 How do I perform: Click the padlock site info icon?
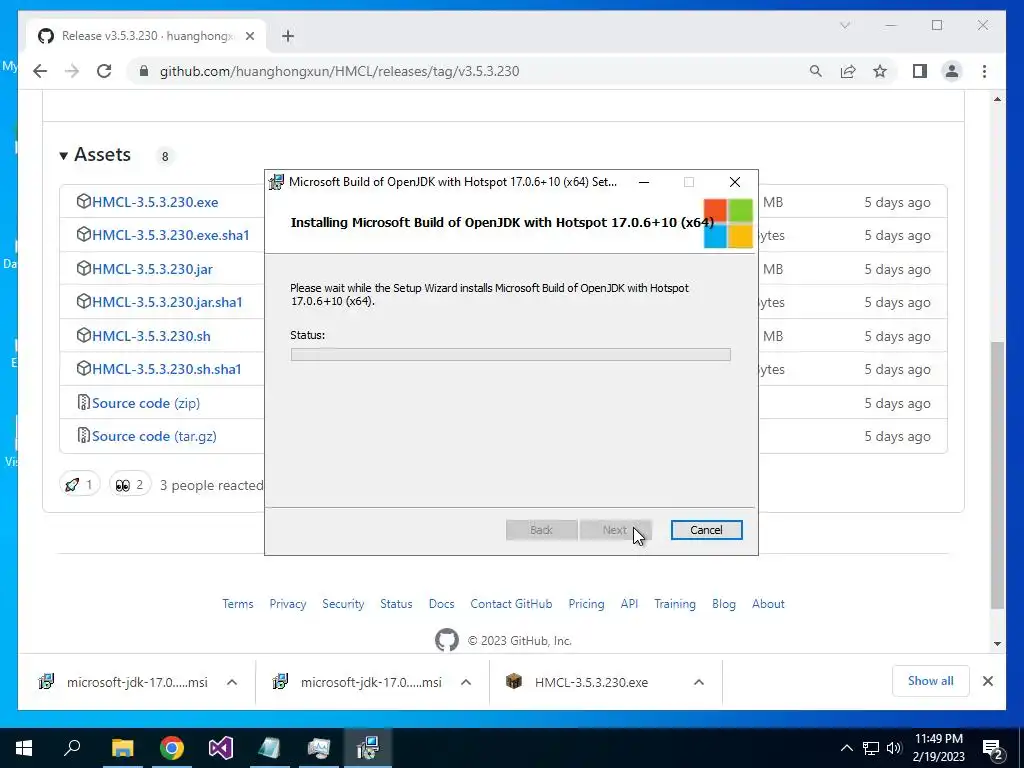[x=144, y=71]
